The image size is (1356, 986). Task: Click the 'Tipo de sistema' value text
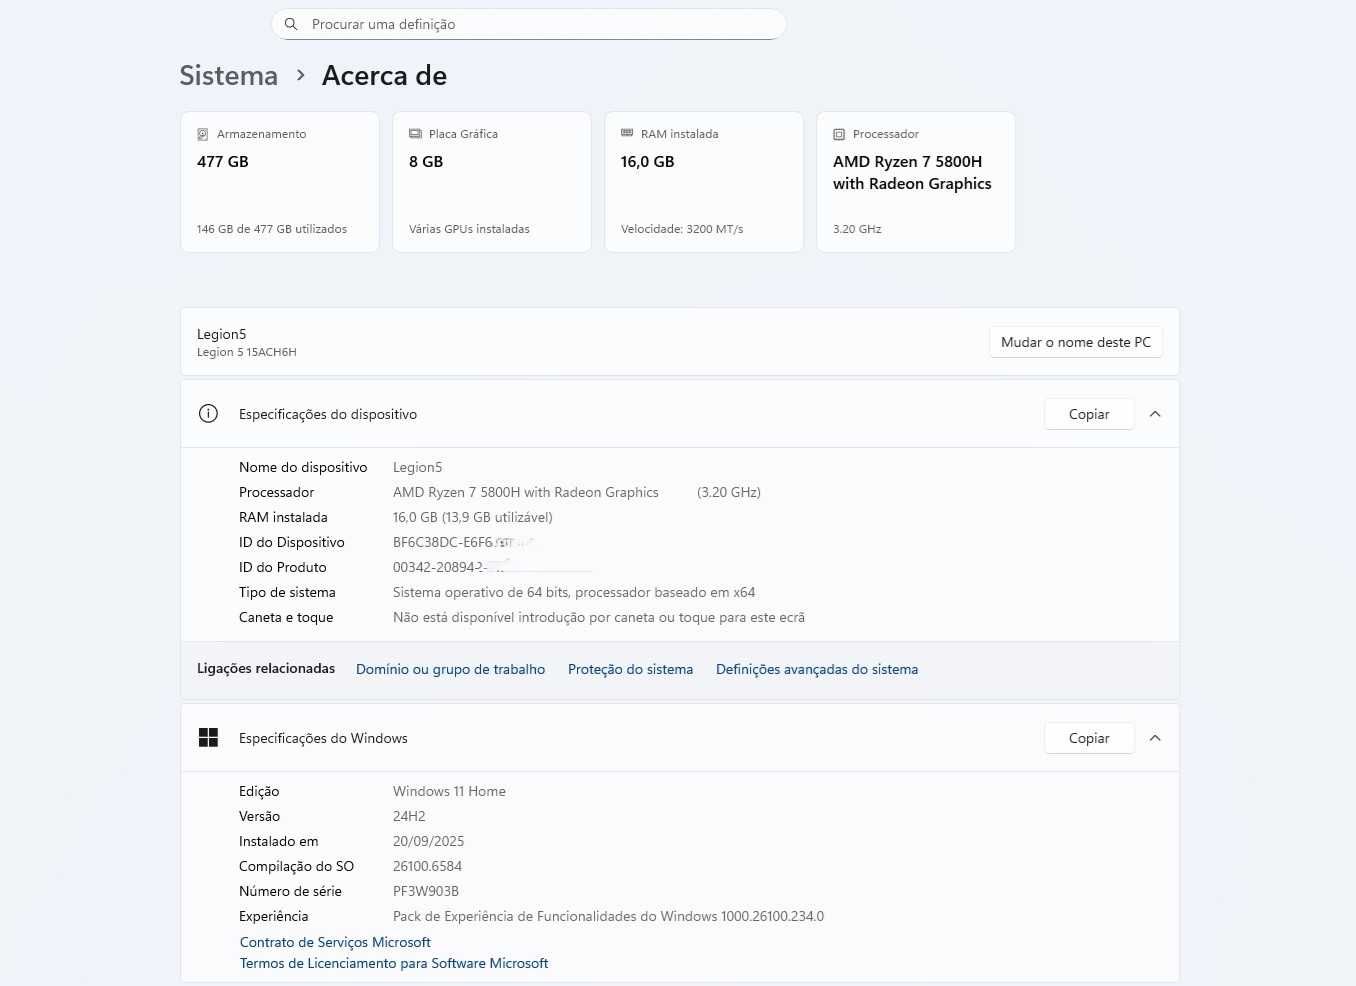(574, 592)
